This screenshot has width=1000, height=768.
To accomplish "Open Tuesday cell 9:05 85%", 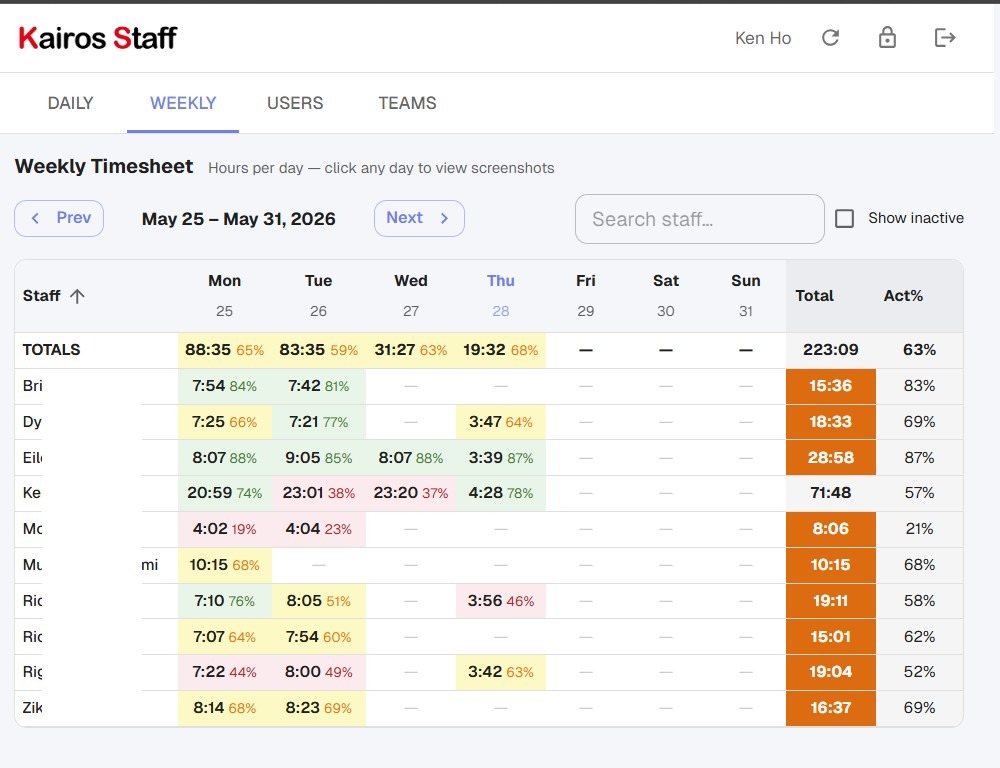I will click(318, 458).
